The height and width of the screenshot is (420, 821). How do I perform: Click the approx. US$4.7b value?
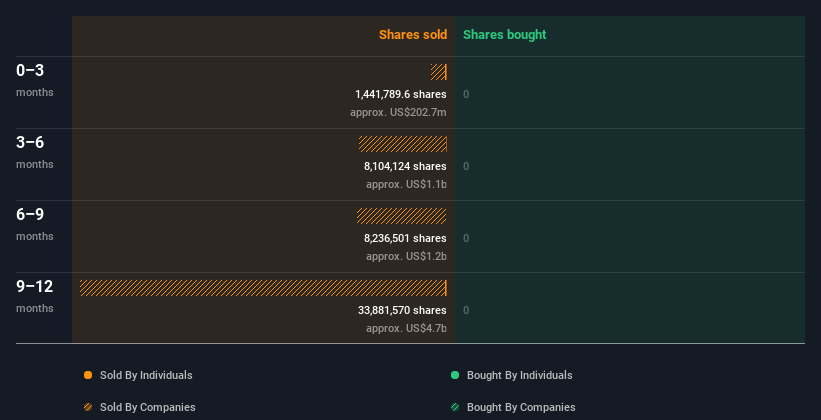[x=406, y=328]
